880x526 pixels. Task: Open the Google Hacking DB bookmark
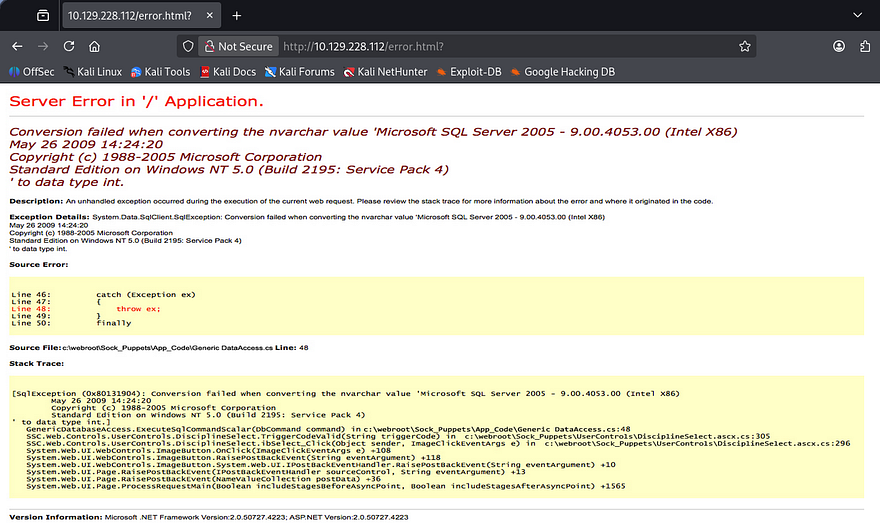(569, 72)
